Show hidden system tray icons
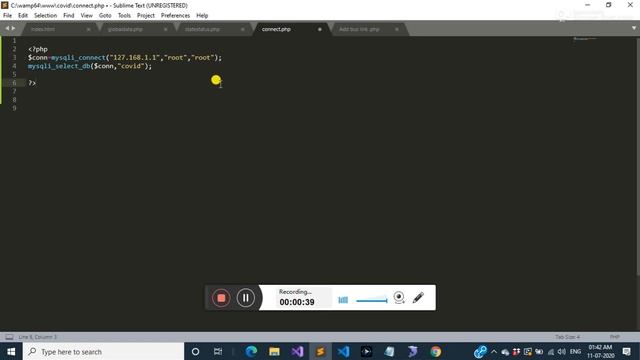Image resolution: width=640 pixels, height=360 pixels. pos(494,351)
